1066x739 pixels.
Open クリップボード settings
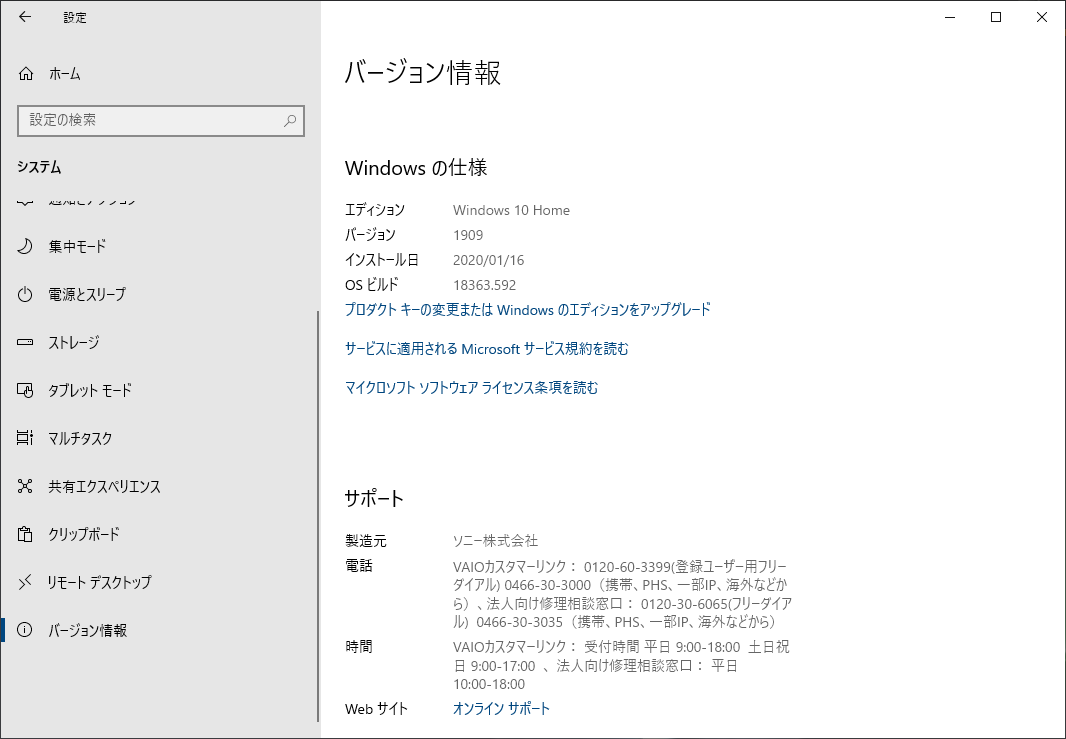coord(81,534)
